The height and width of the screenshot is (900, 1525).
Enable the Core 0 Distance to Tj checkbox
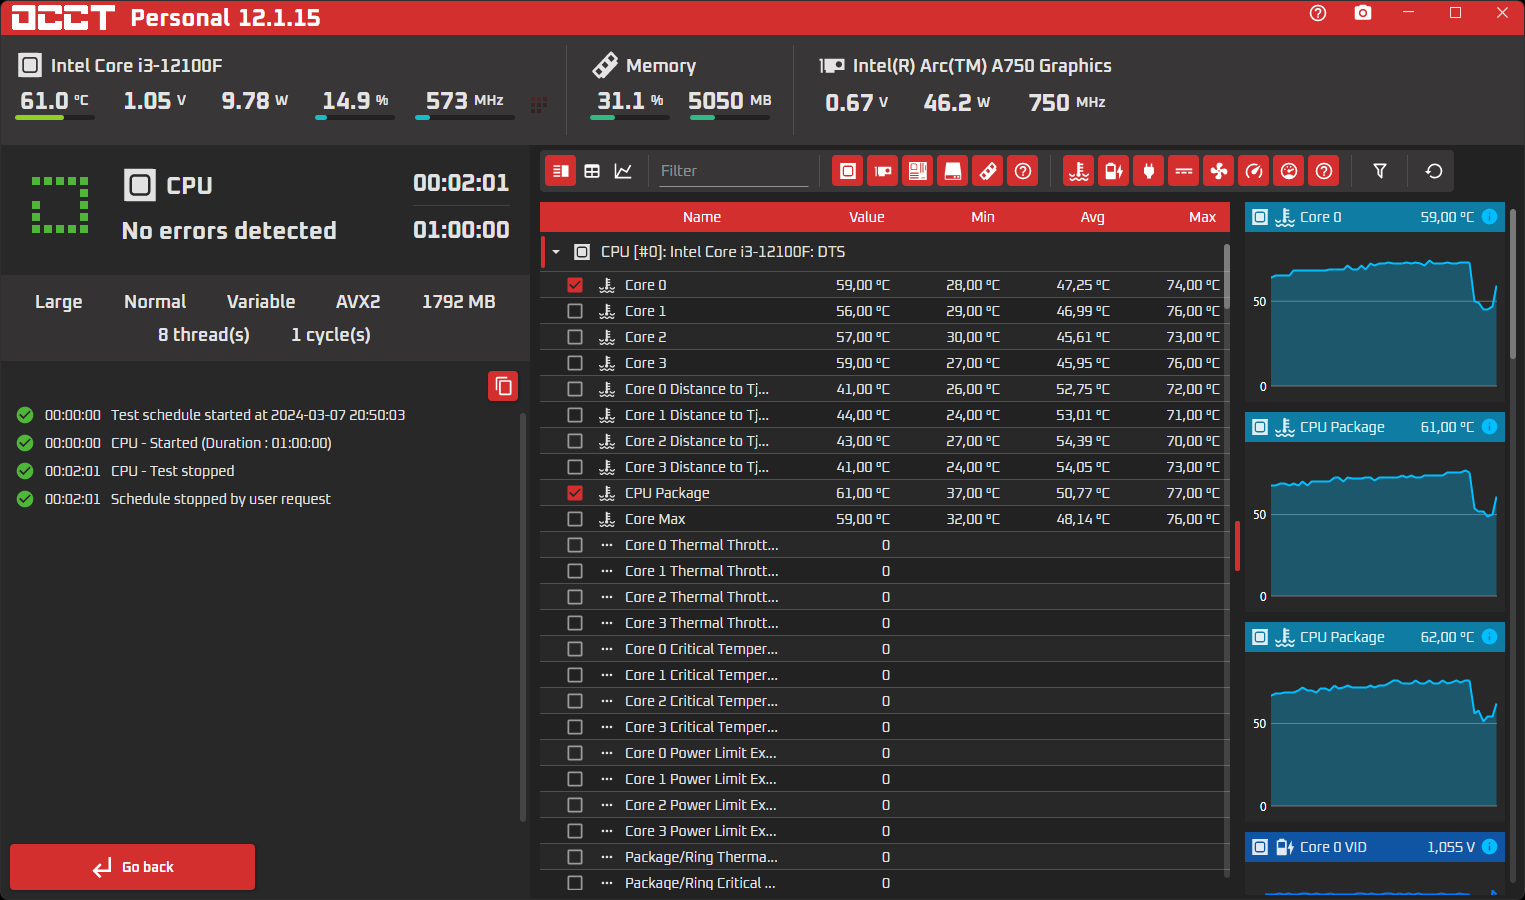tap(575, 389)
